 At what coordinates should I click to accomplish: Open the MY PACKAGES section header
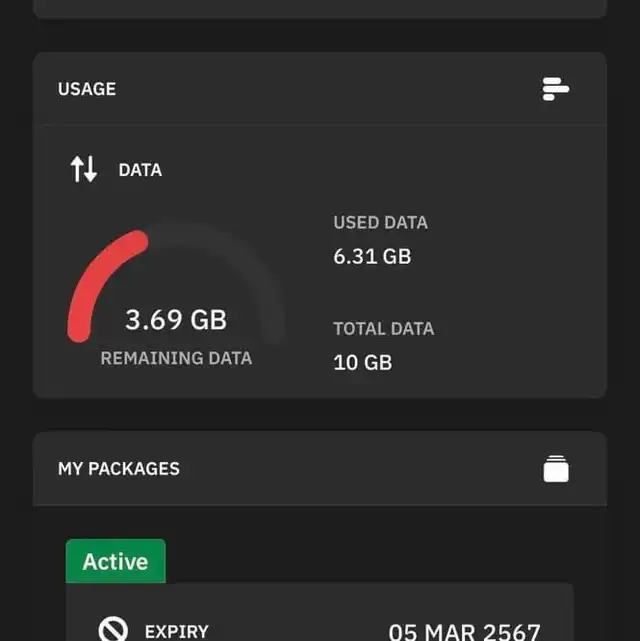pos(119,468)
